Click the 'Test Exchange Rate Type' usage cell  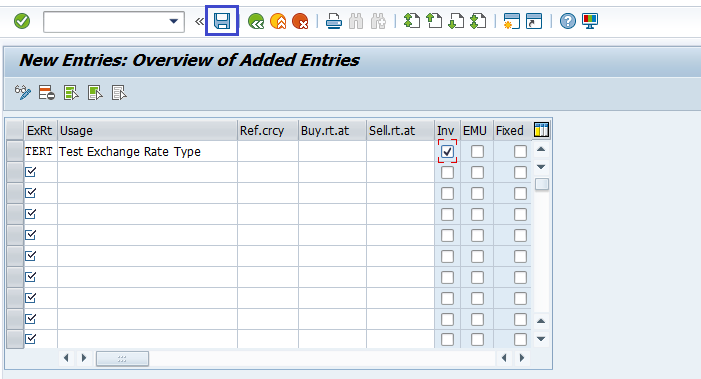[147, 152]
